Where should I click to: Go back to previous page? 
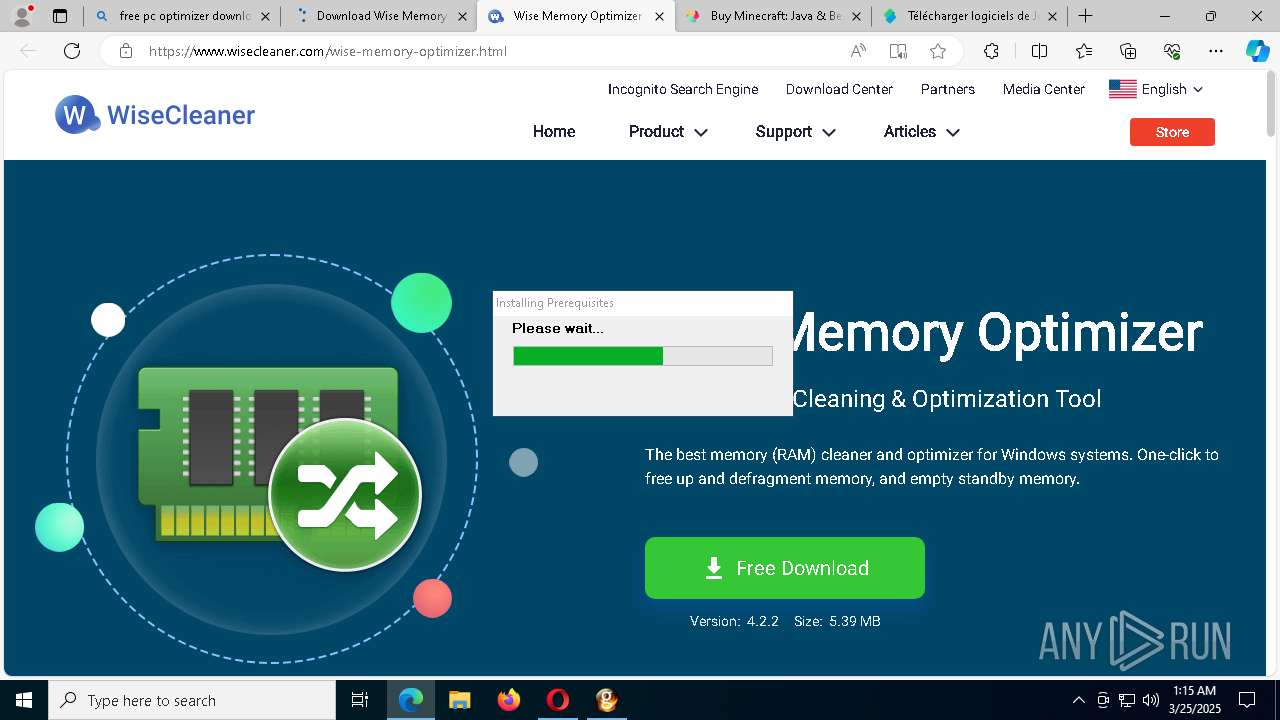(28, 51)
